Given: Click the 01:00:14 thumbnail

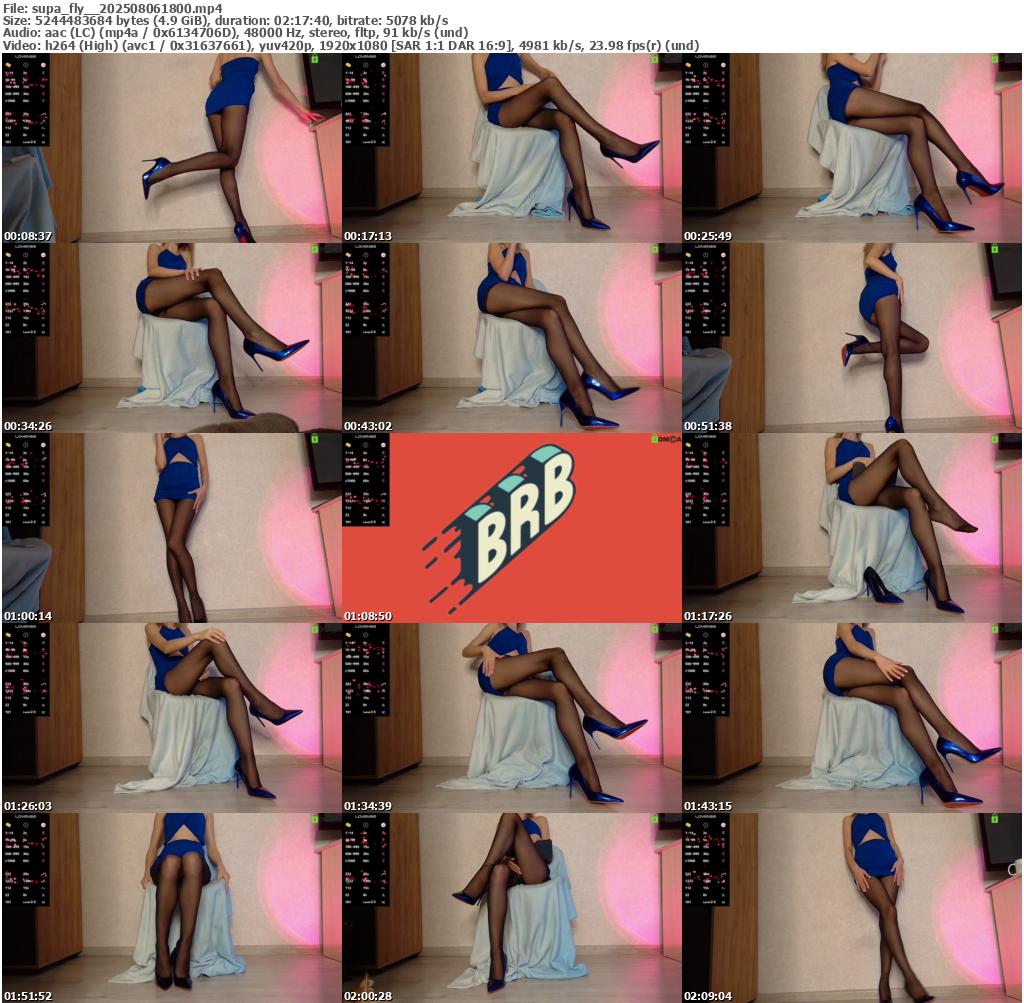Looking at the screenshot, I should [x=171, y=528].
